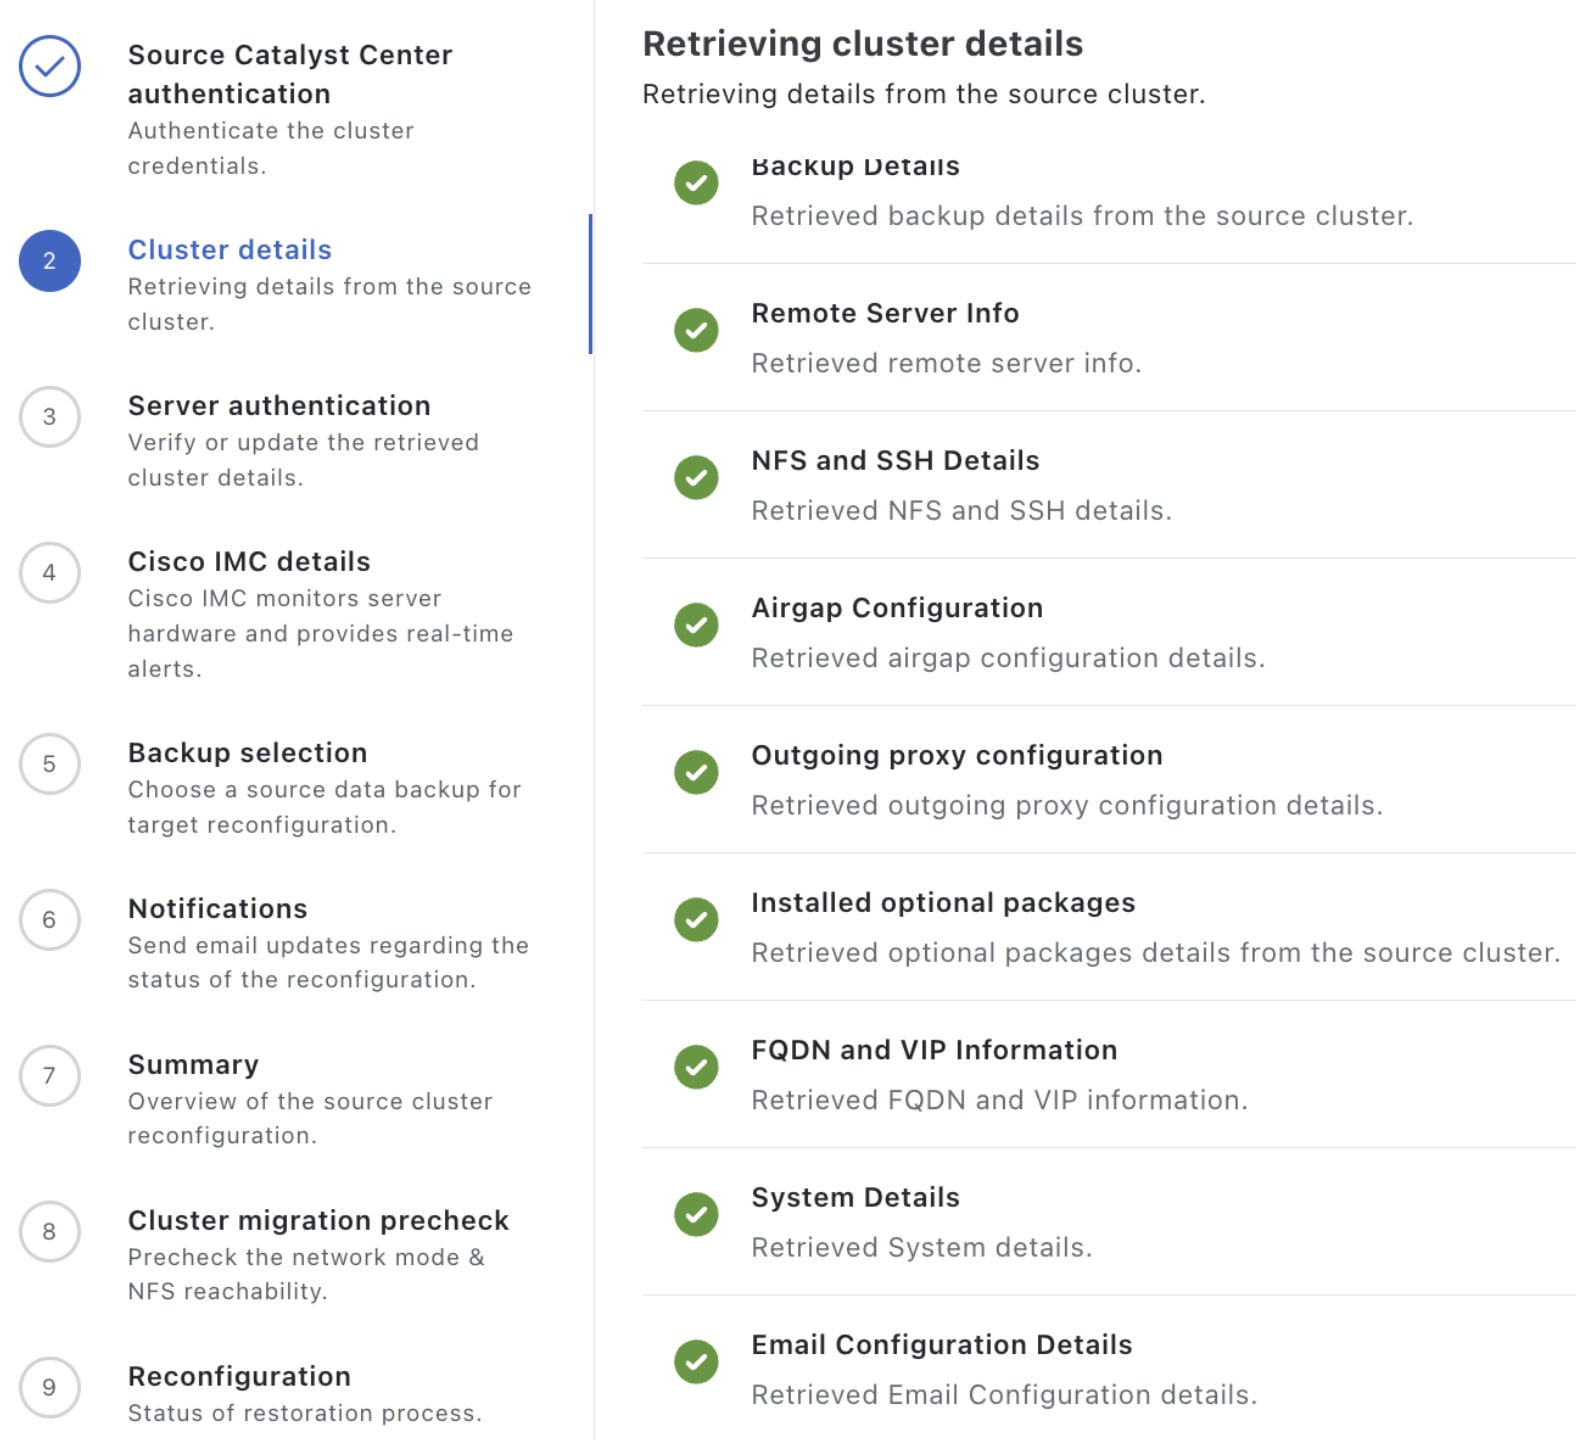This screenshot has height=1440, width=1576.
Task: Click the Installed optional packages check icon
Action: pos(696,919)
